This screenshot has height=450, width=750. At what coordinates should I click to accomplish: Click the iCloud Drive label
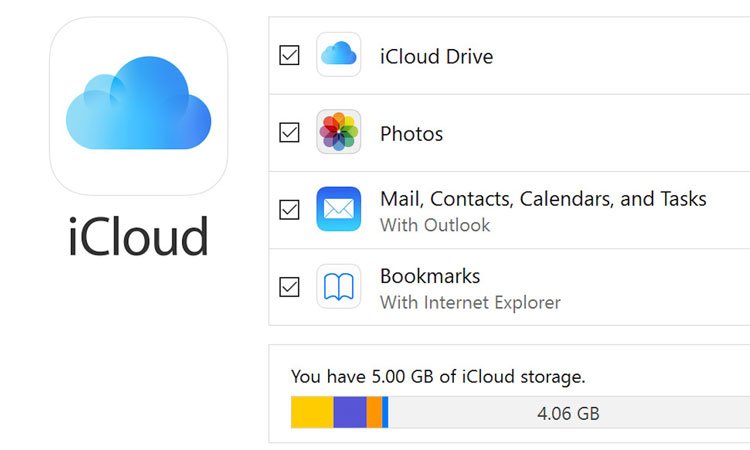coord(436,56)
